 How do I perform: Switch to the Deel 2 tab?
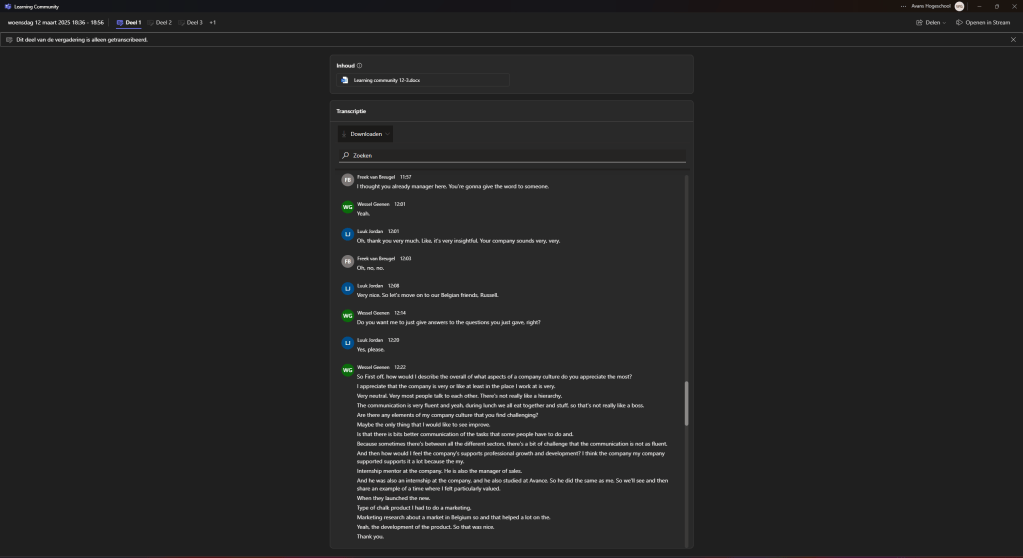159,22
